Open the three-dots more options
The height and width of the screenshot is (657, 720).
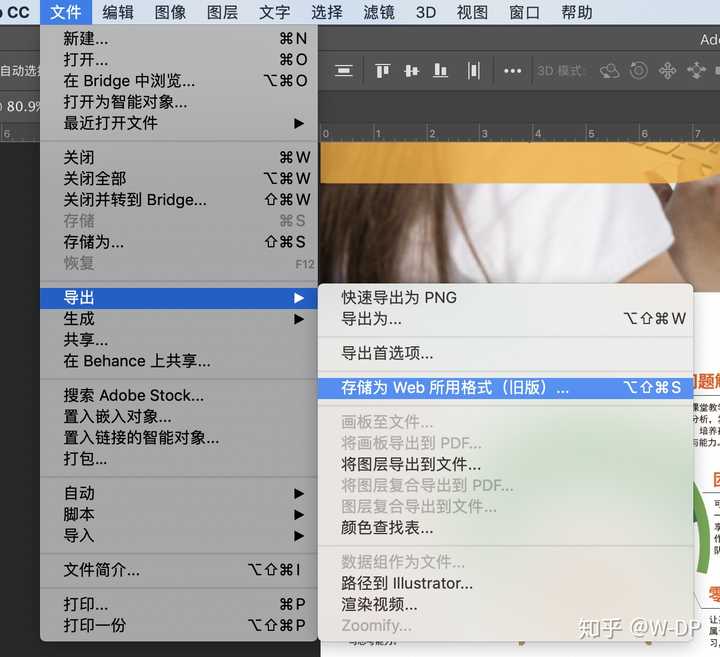pyautogui.click(x=512, y=71)
